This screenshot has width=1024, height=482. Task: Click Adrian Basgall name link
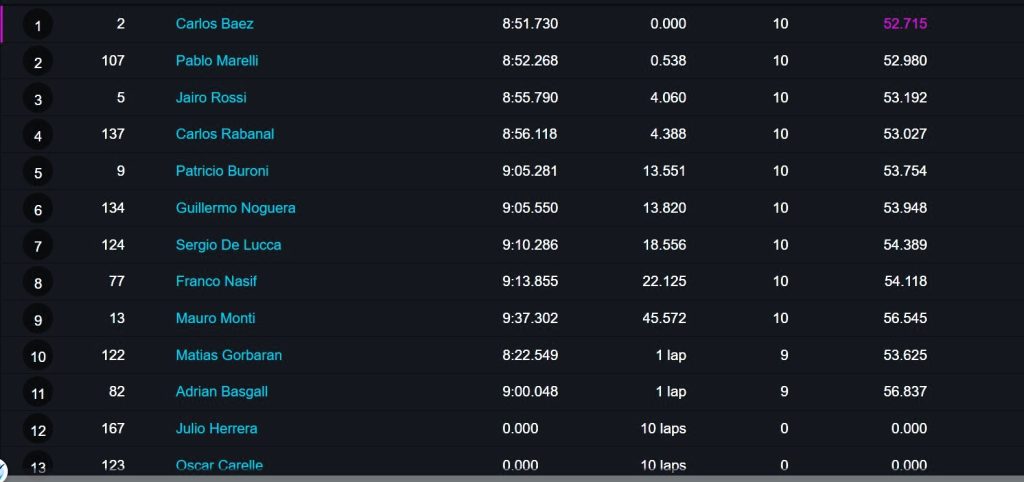click(x=221, y=392)
